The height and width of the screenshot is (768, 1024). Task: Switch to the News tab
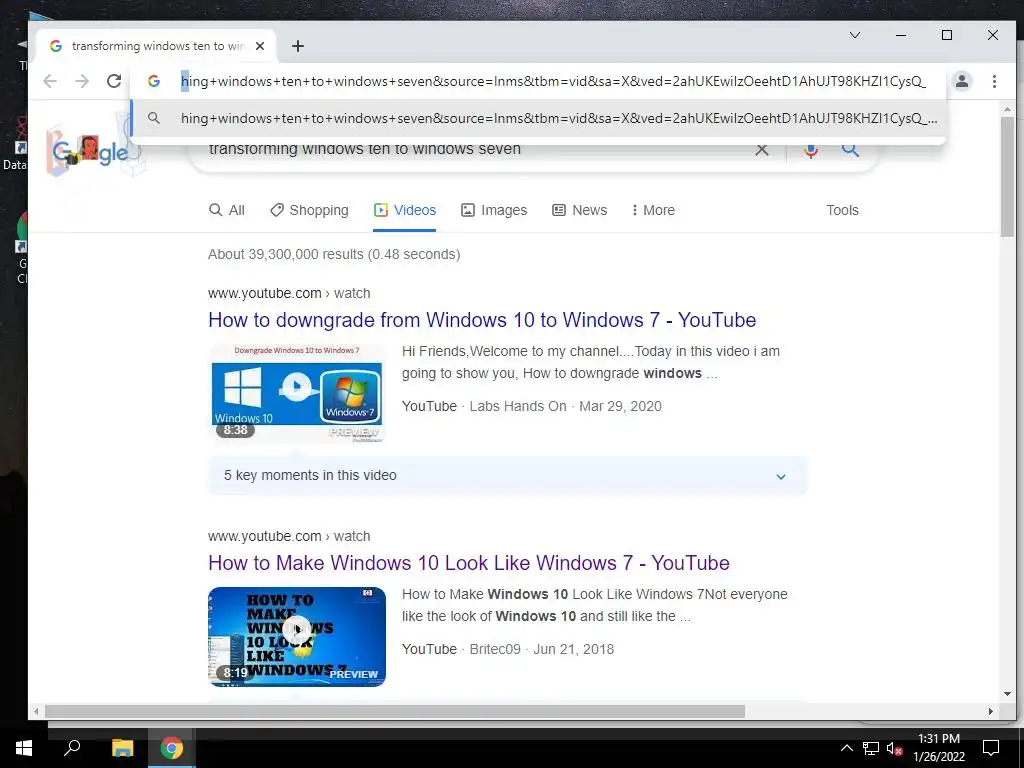(579, 210)
